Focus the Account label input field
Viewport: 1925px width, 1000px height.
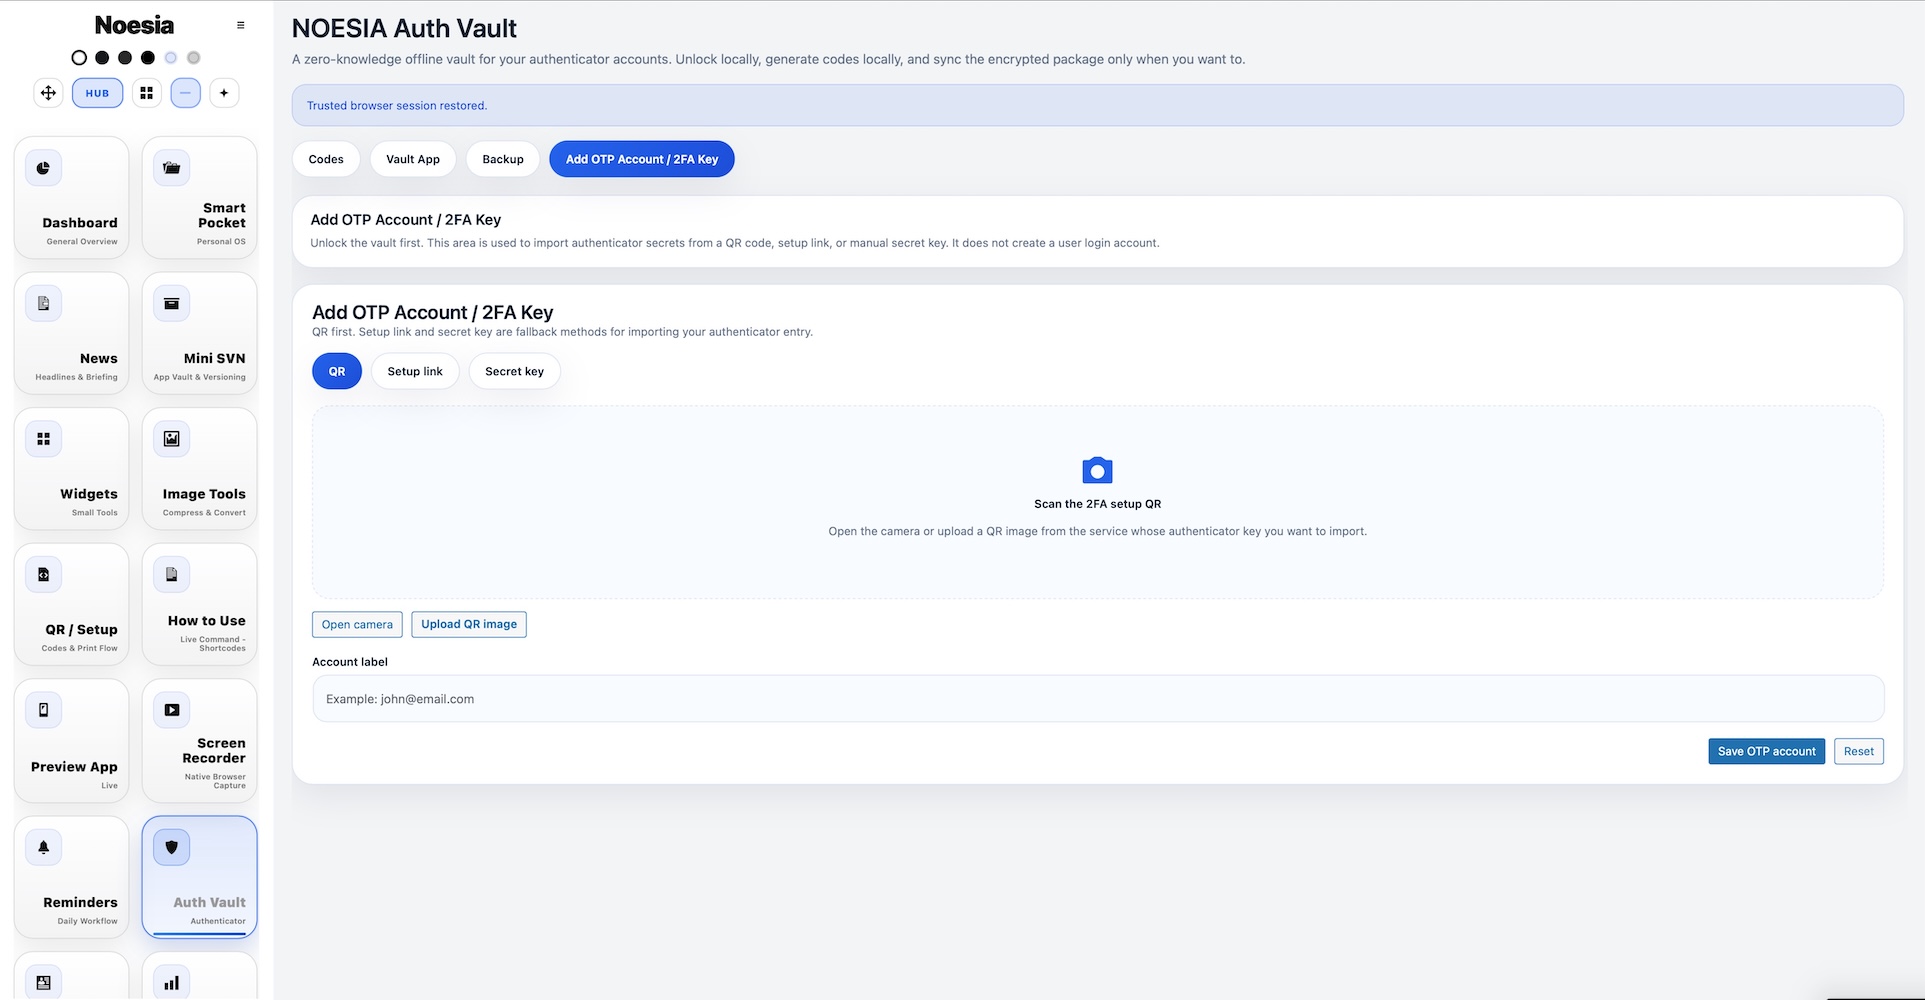tap(1098, 699)
